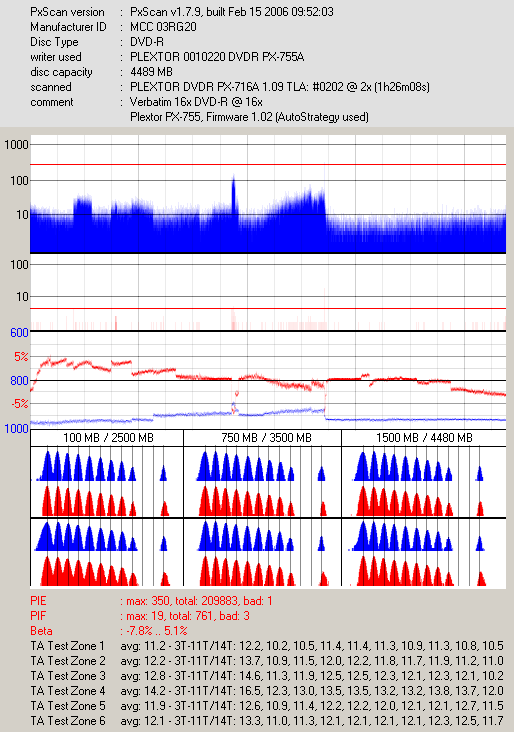Select the disc capacity 4489 MB value
The width and height of the screenshot is (514, 732).
tap(151, 71)
